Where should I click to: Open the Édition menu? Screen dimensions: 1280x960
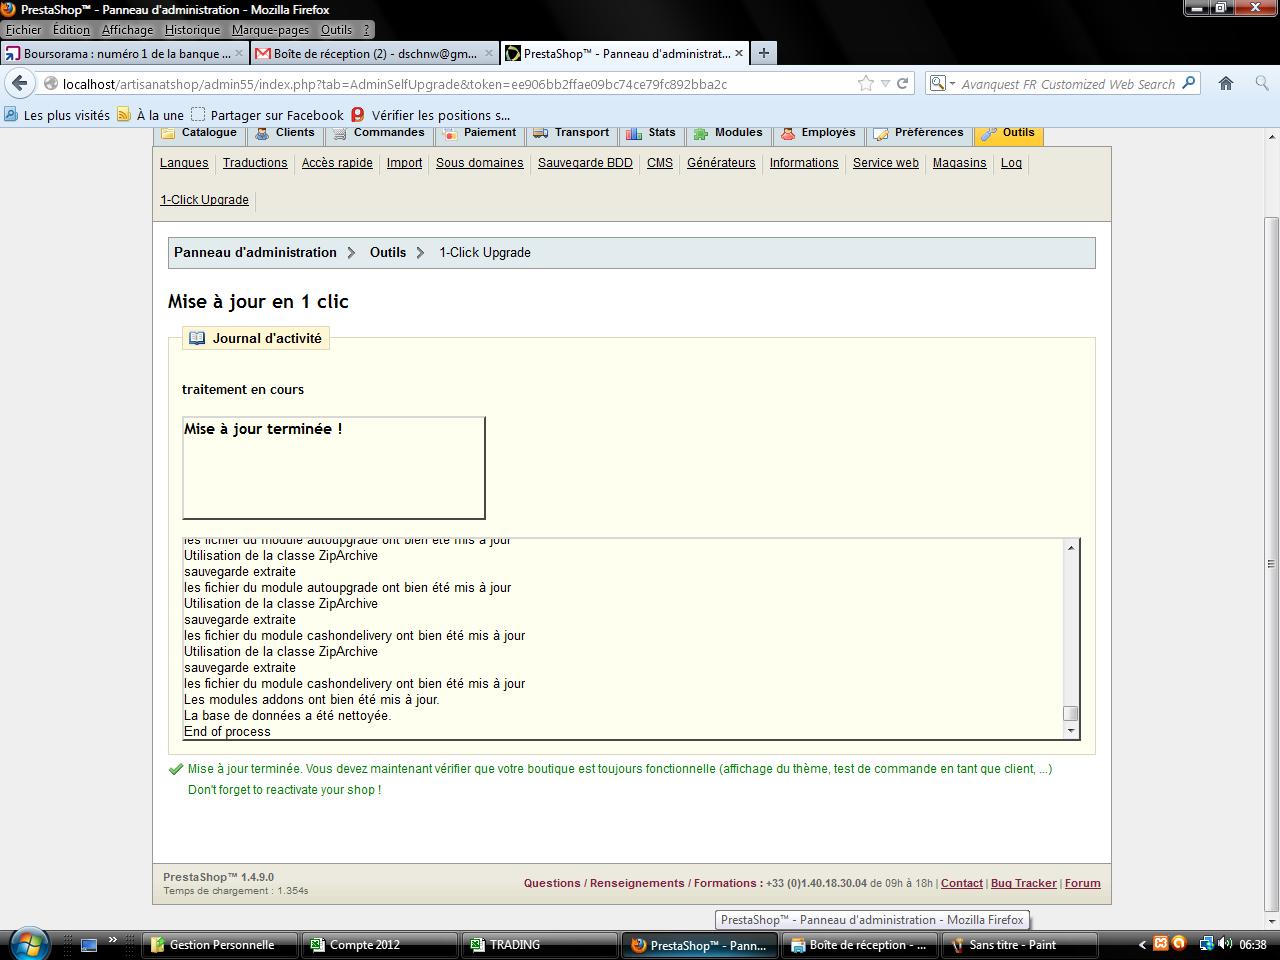(71, 30)
